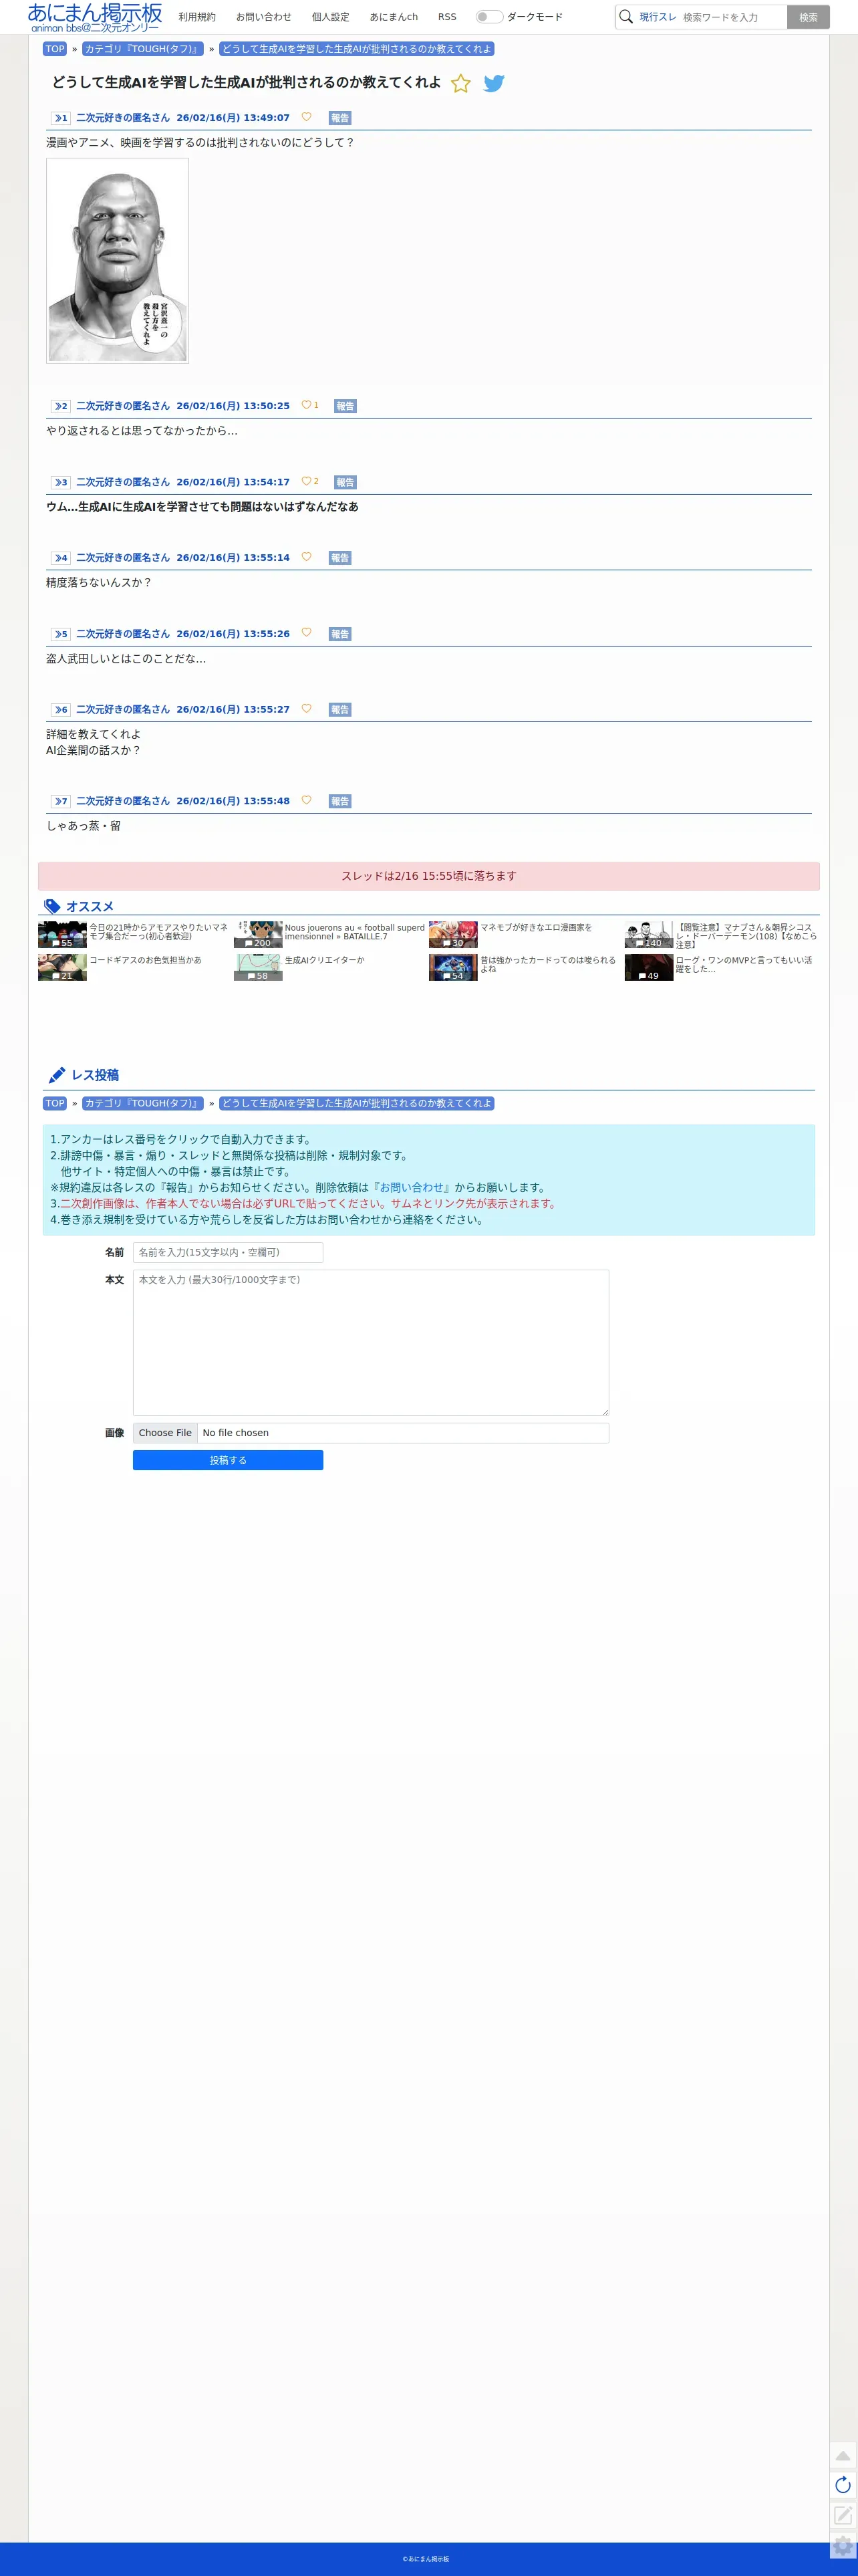Open the あにまんch menu item
Image resolution: width=858 pixels, height=2576 pixels.
pyautogui.click(x=394, y=17)
